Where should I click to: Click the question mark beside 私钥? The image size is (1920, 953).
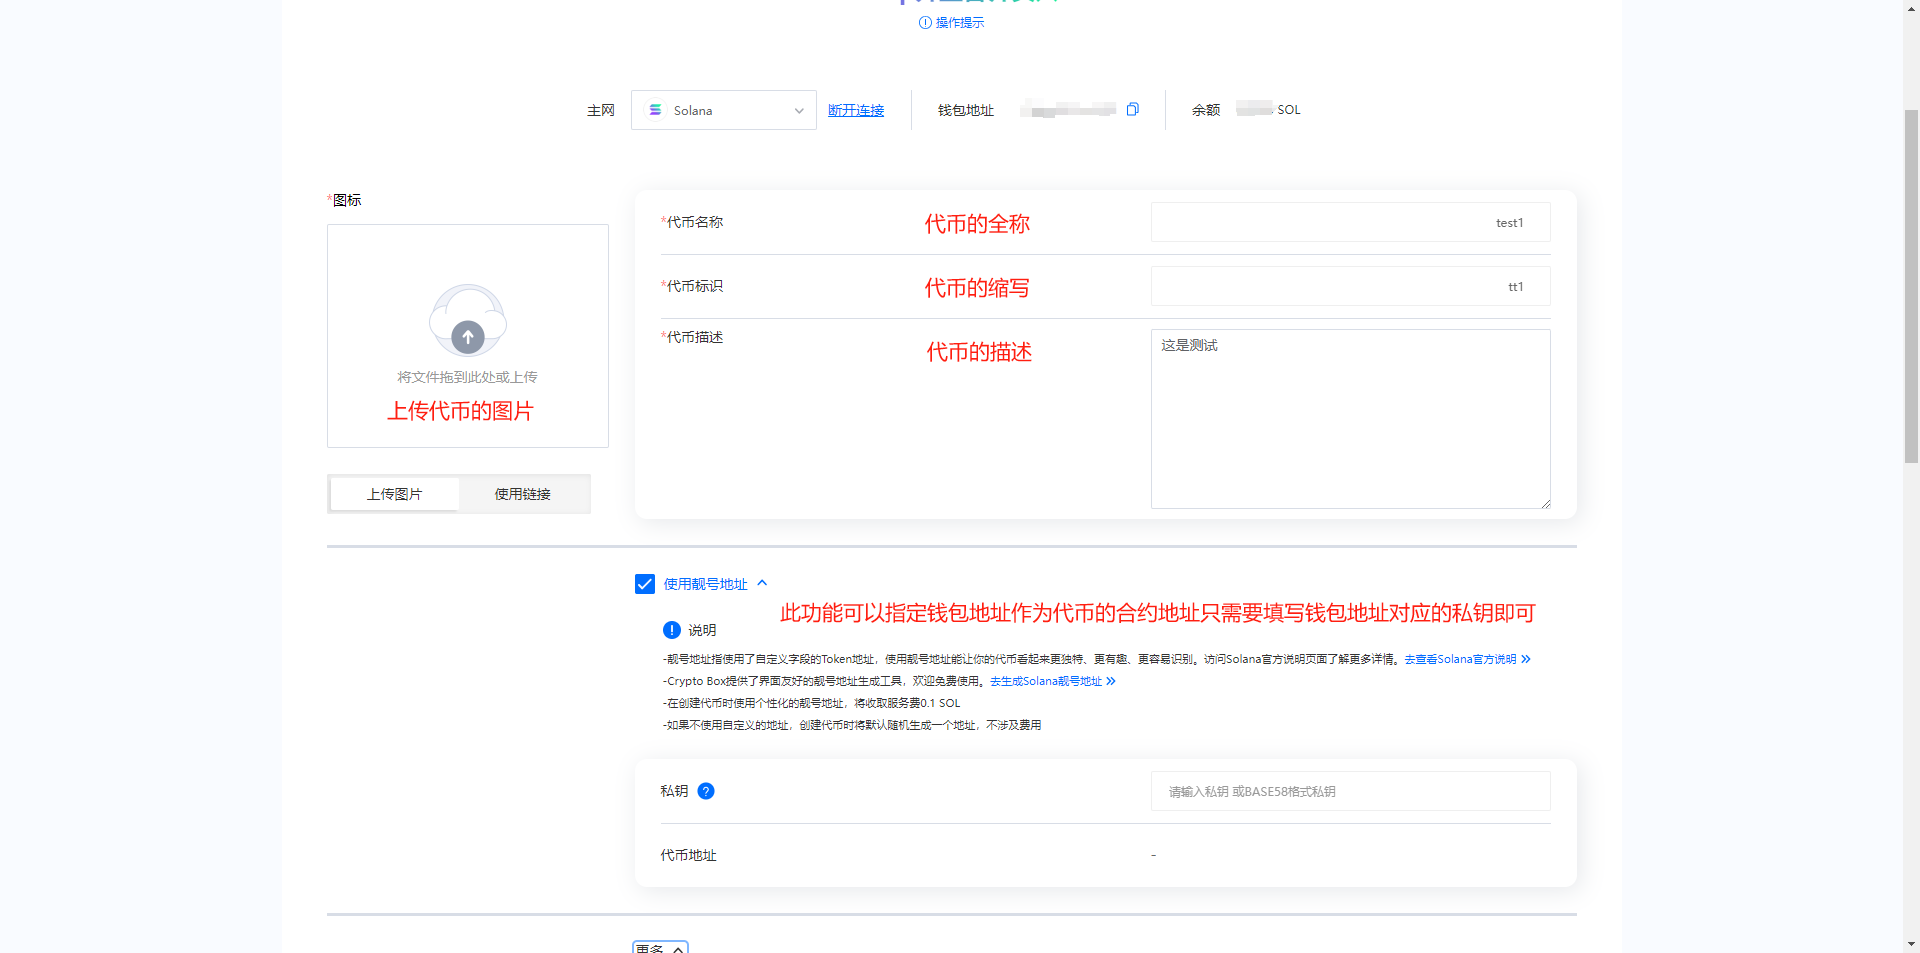(x=706, y=791)
